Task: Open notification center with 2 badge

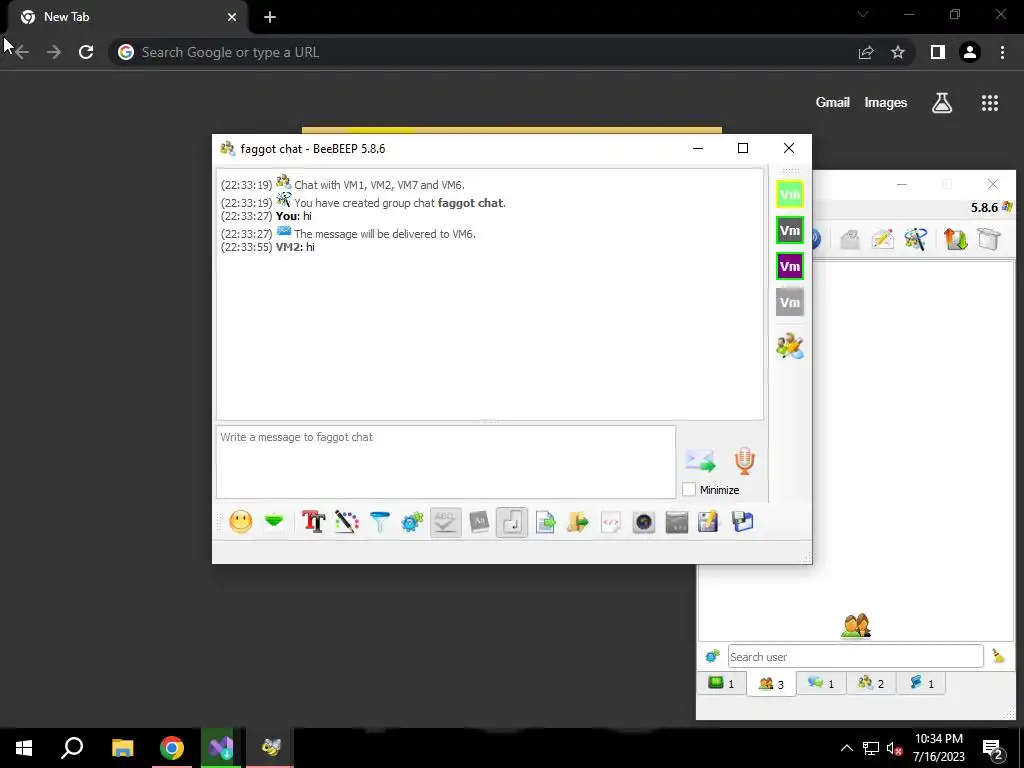Action: 993,749
